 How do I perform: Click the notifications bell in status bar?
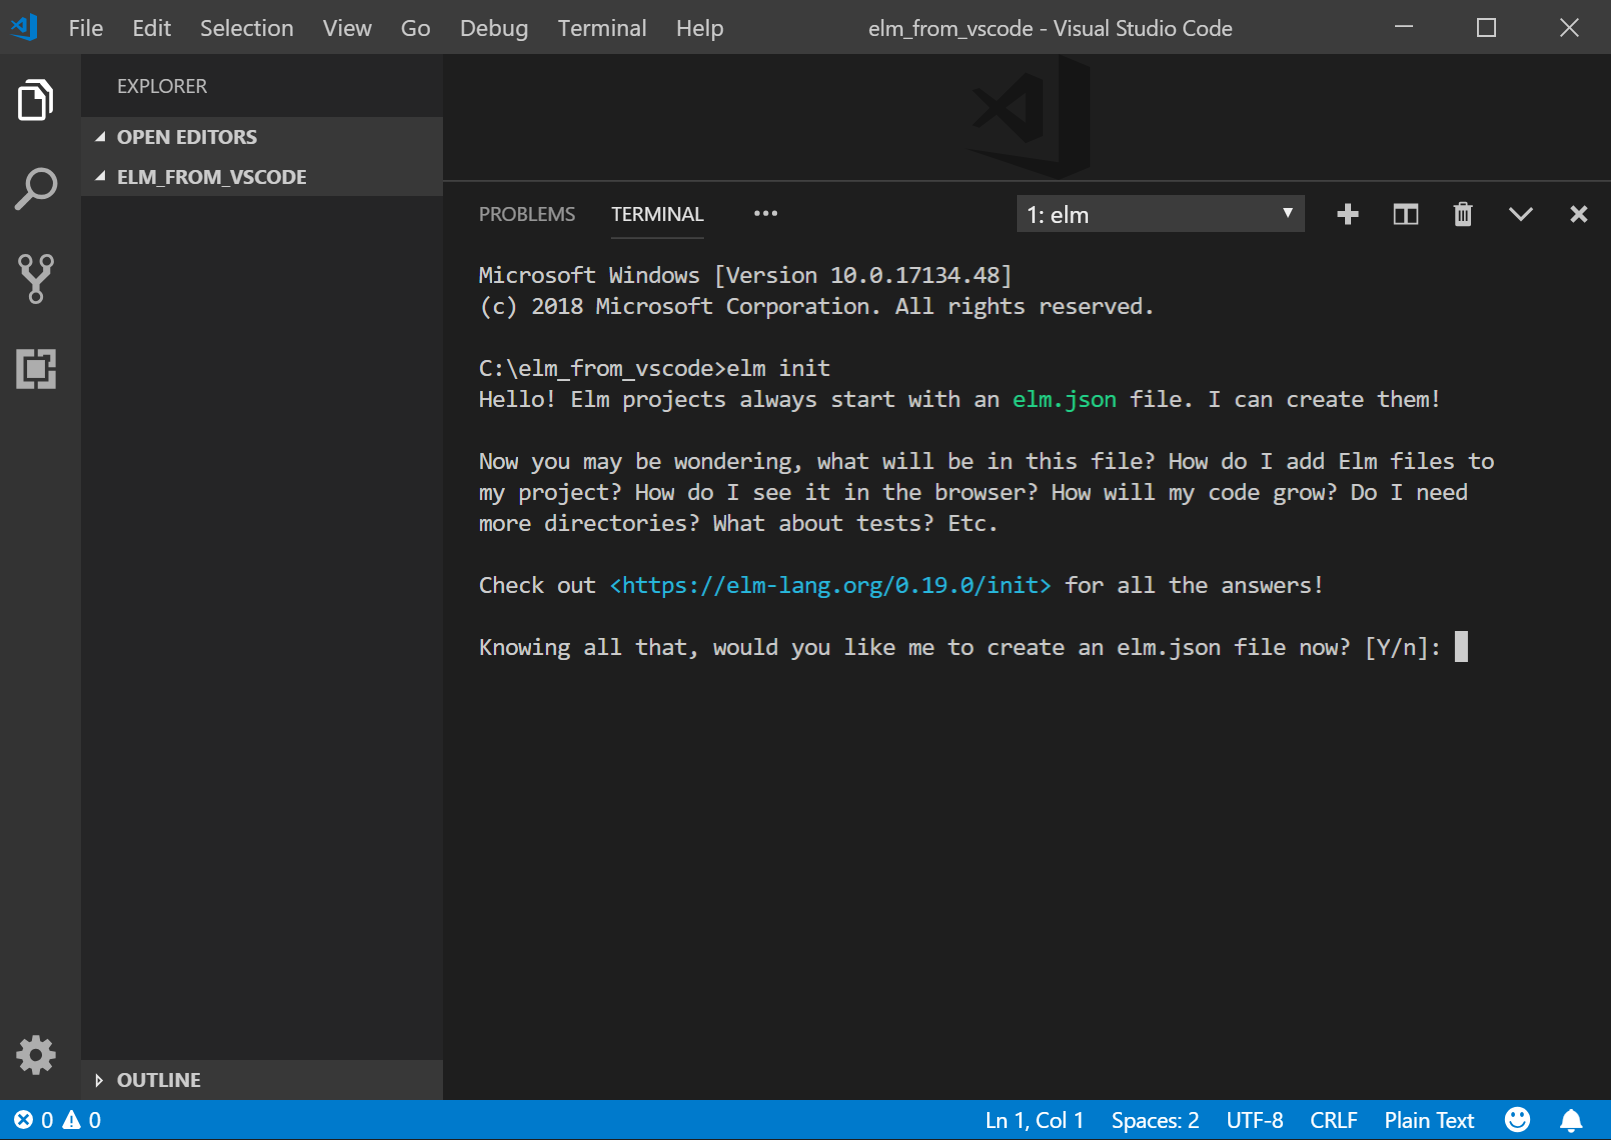(1571, 1120)
